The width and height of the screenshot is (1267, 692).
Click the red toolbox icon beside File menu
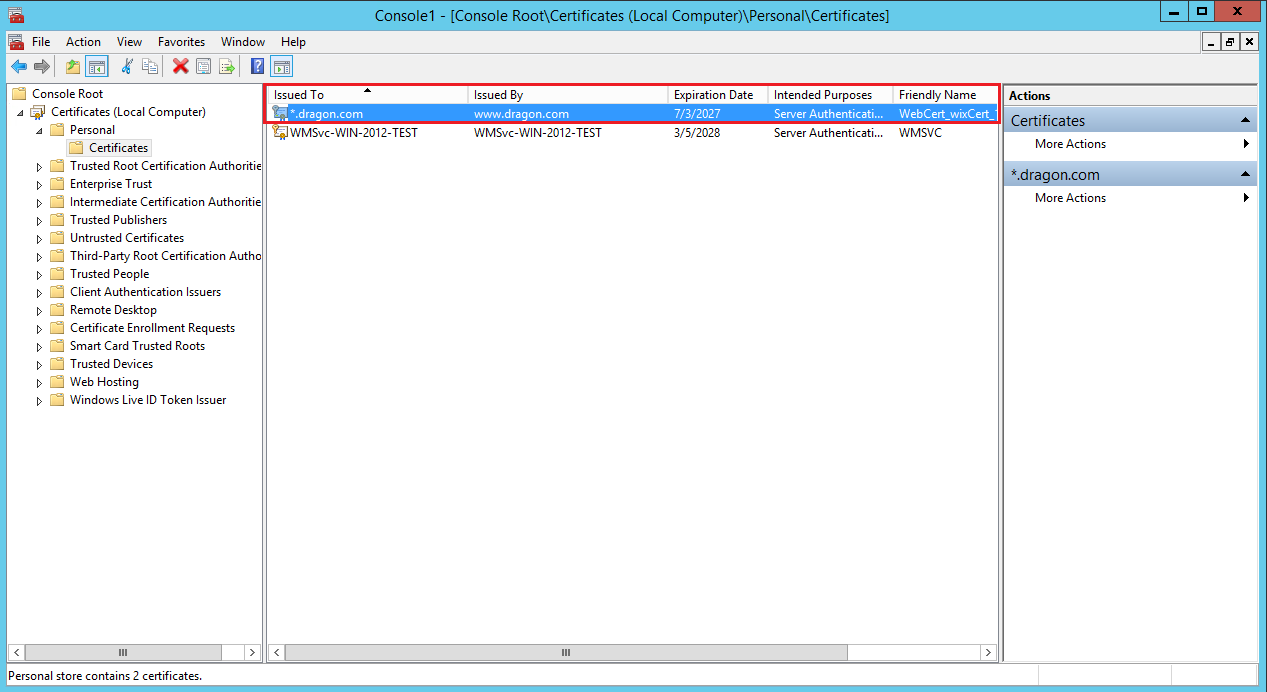pyautogui.click(x=16, y=42)
